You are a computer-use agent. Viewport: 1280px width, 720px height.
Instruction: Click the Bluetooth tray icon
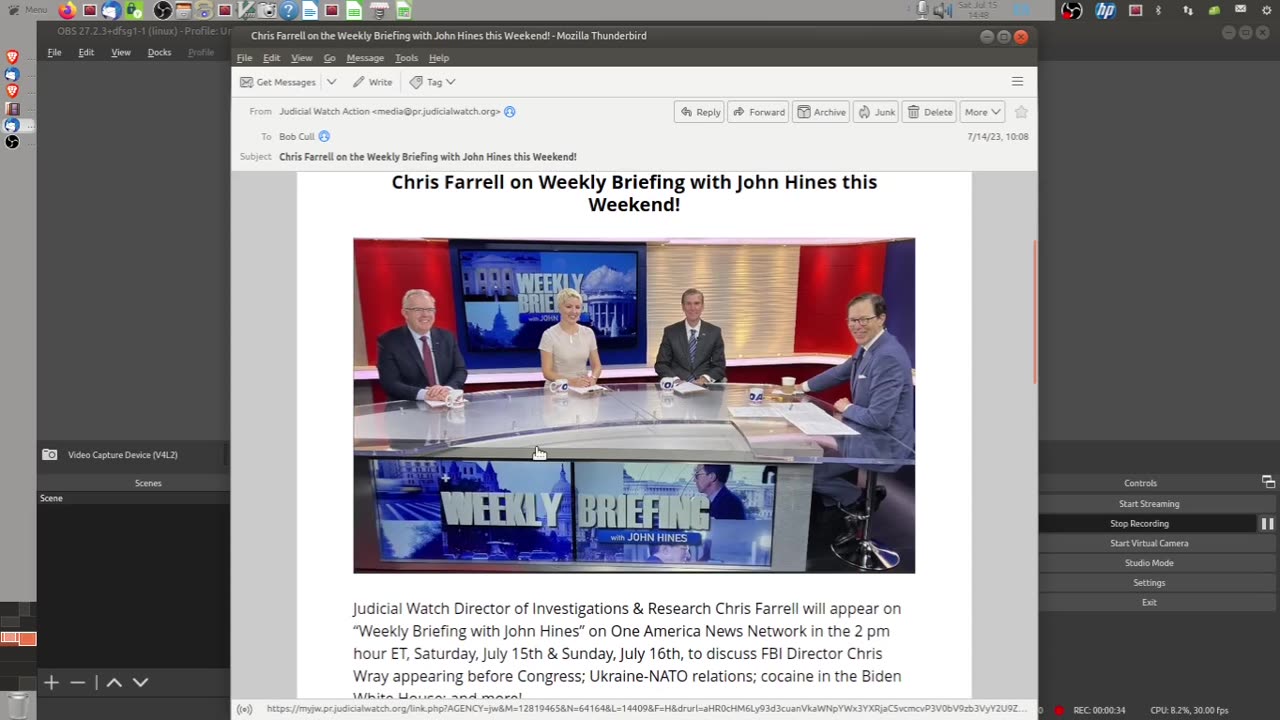(1159, 10)
